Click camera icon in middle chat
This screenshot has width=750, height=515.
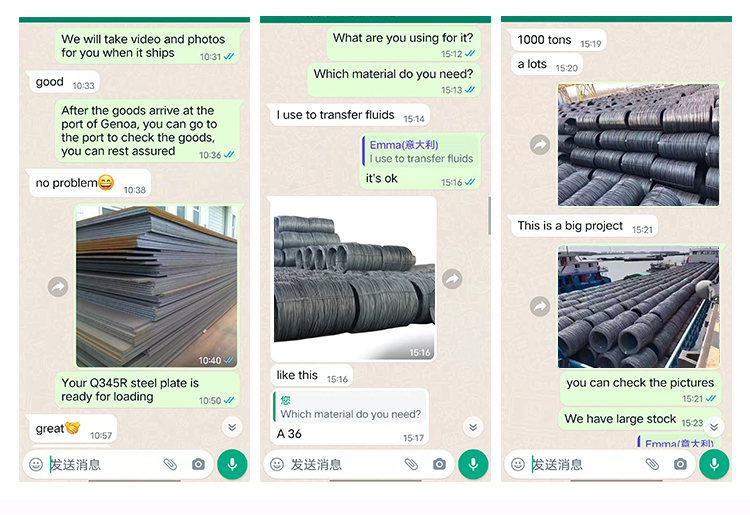pyautogui.click(x=439, y=464)
